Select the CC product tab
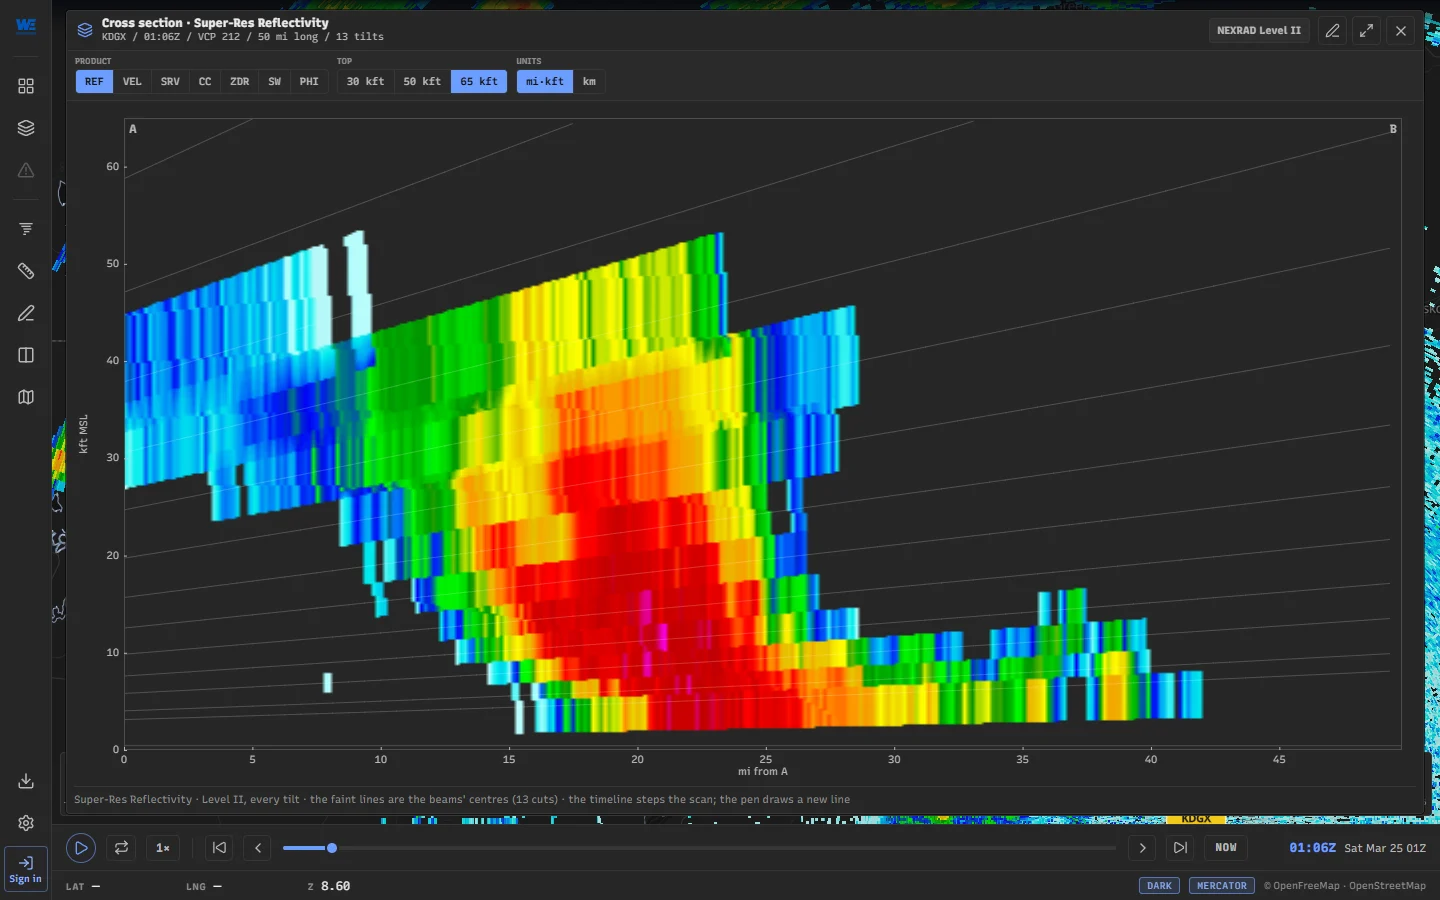This screenshot has height=900, width=1440. (x=205, y=82)
